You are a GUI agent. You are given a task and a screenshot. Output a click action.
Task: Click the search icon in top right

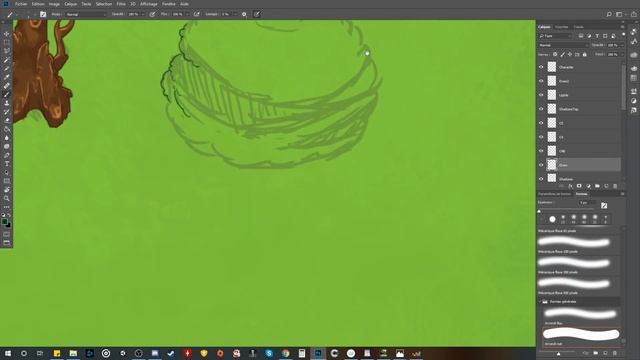[x=609, y=14]
